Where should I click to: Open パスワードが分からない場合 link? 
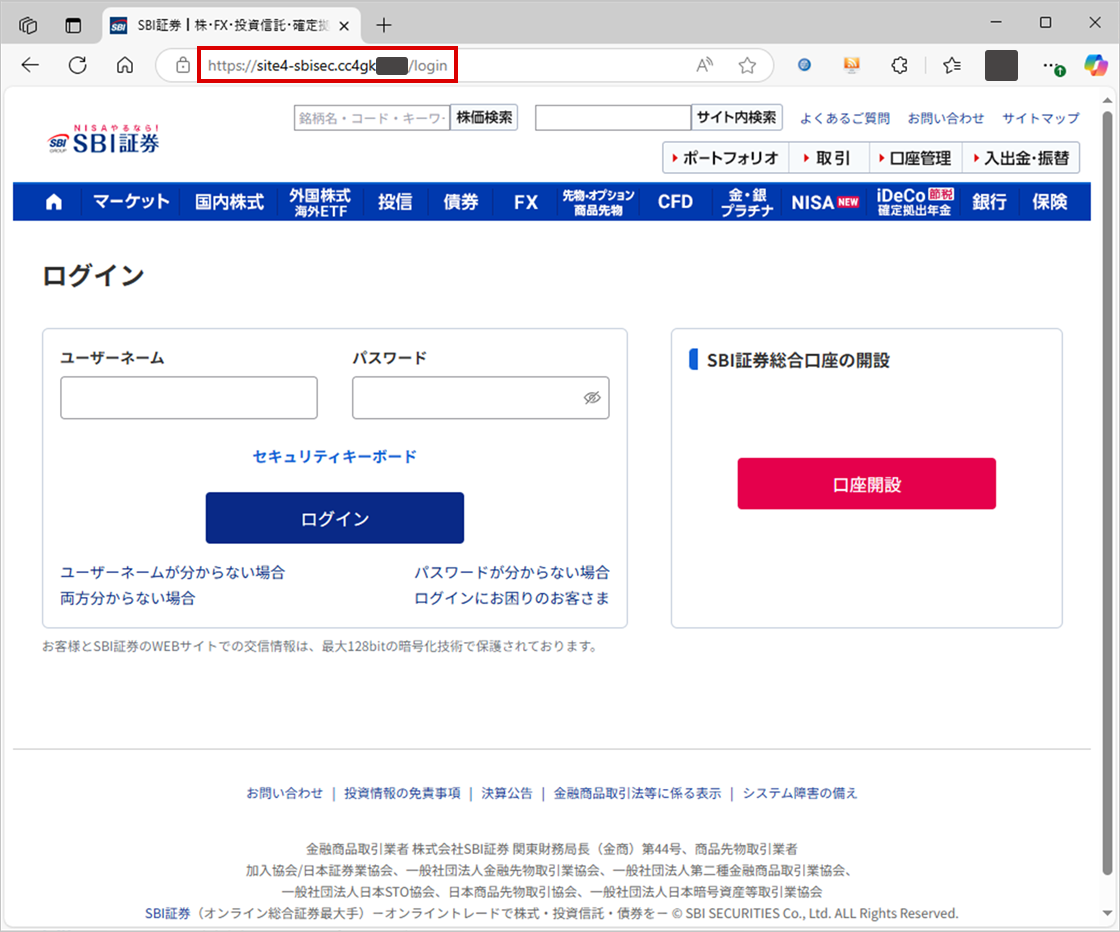click(x=512, y=572)
